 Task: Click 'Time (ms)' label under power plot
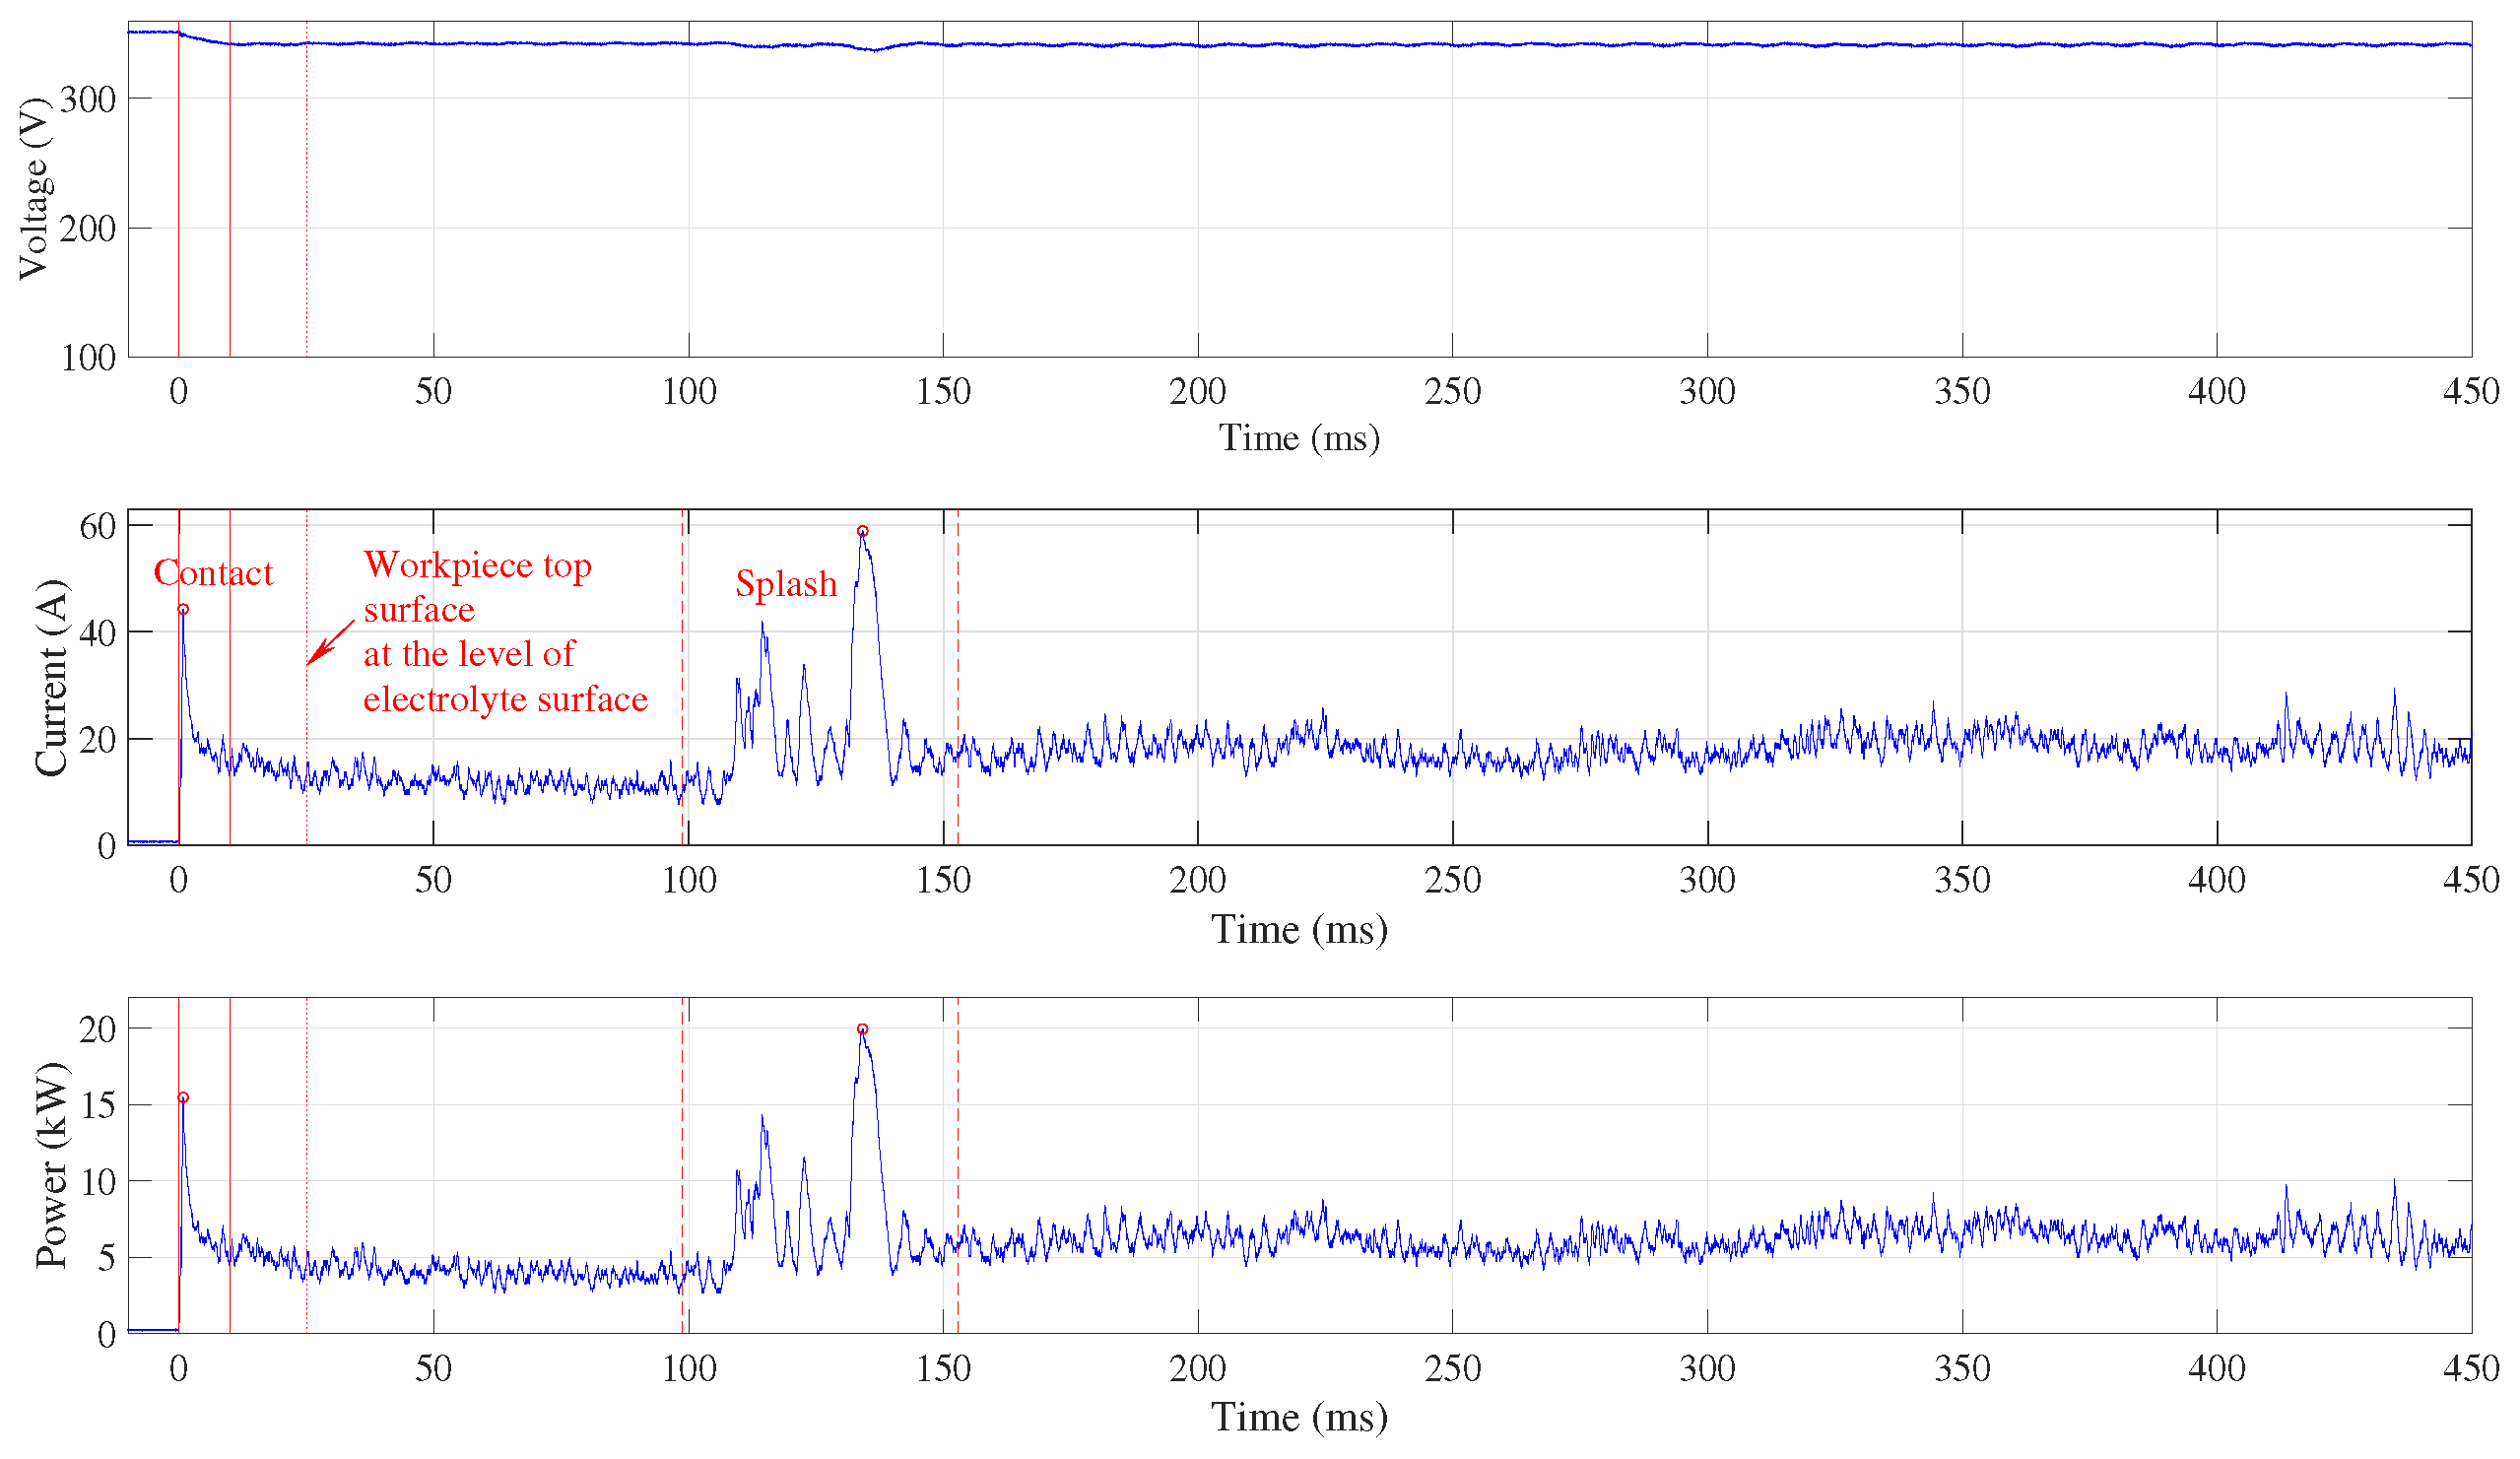pos(1299,1417)
